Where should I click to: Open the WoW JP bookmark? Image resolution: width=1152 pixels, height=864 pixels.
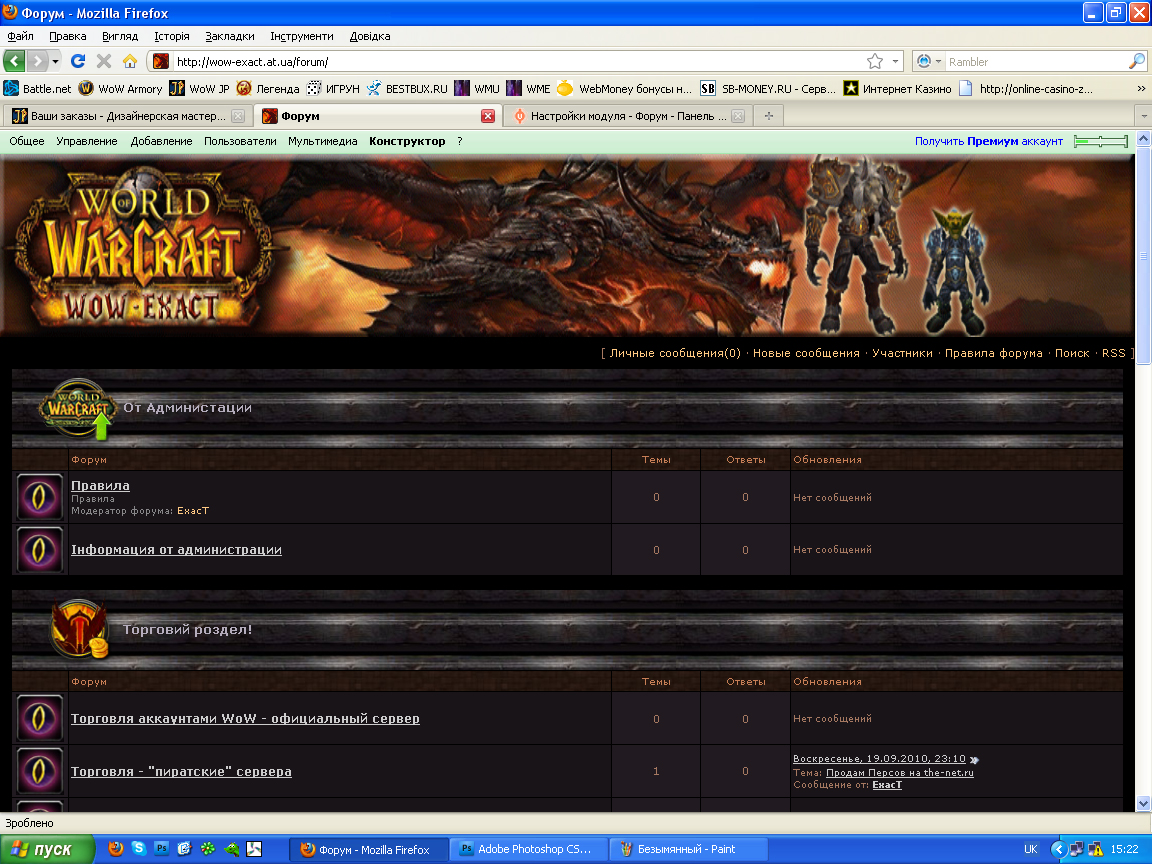point(199,89)
